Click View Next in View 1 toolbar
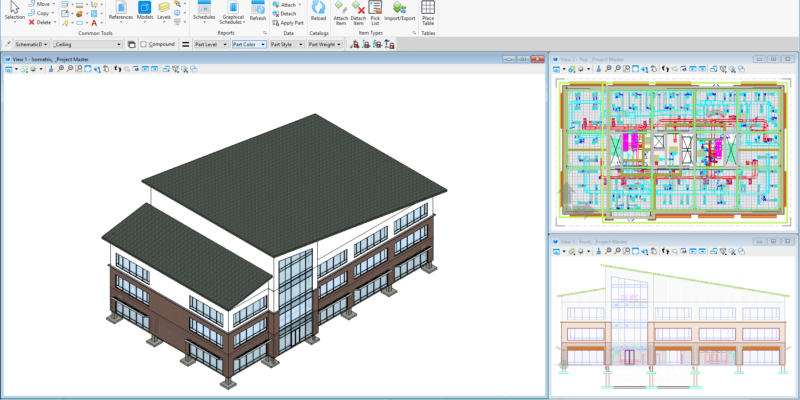Viewport: 800px width, 400px height. pyautogui.click(x=154, y=69)
